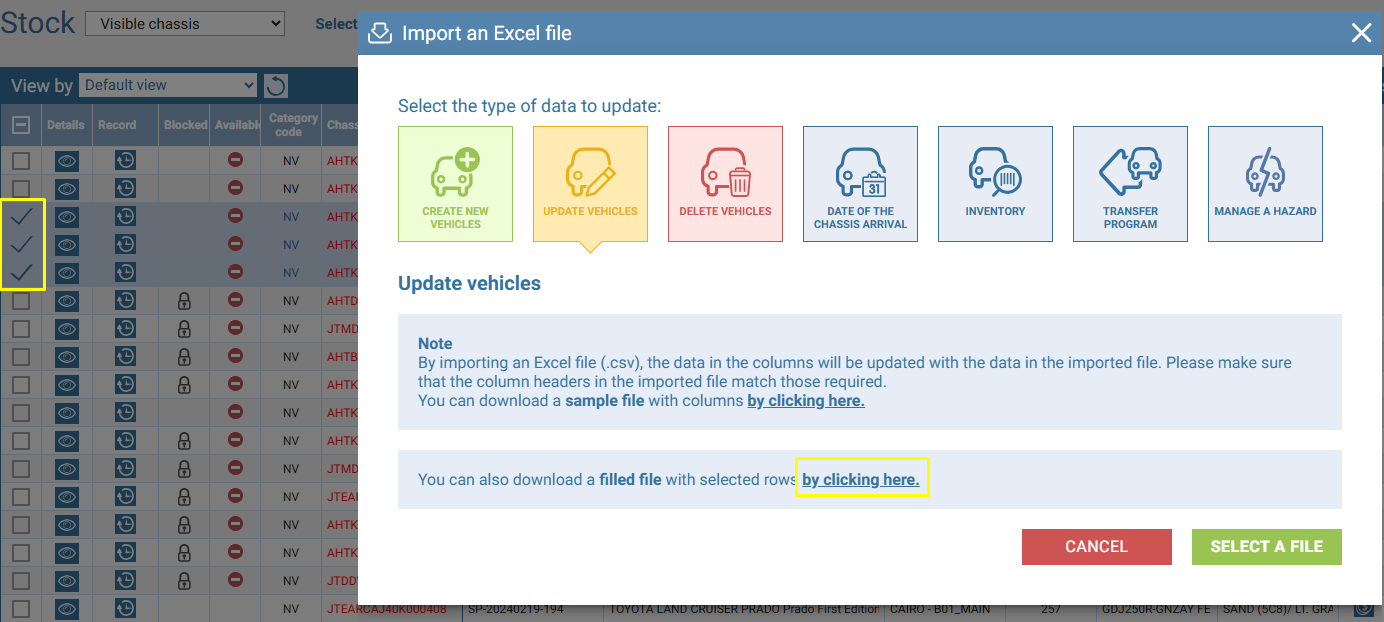The width and height of the screenshot is (1384, 622).
Task: Click red unavailable icon on AHTD row
Action: (235, 300)
